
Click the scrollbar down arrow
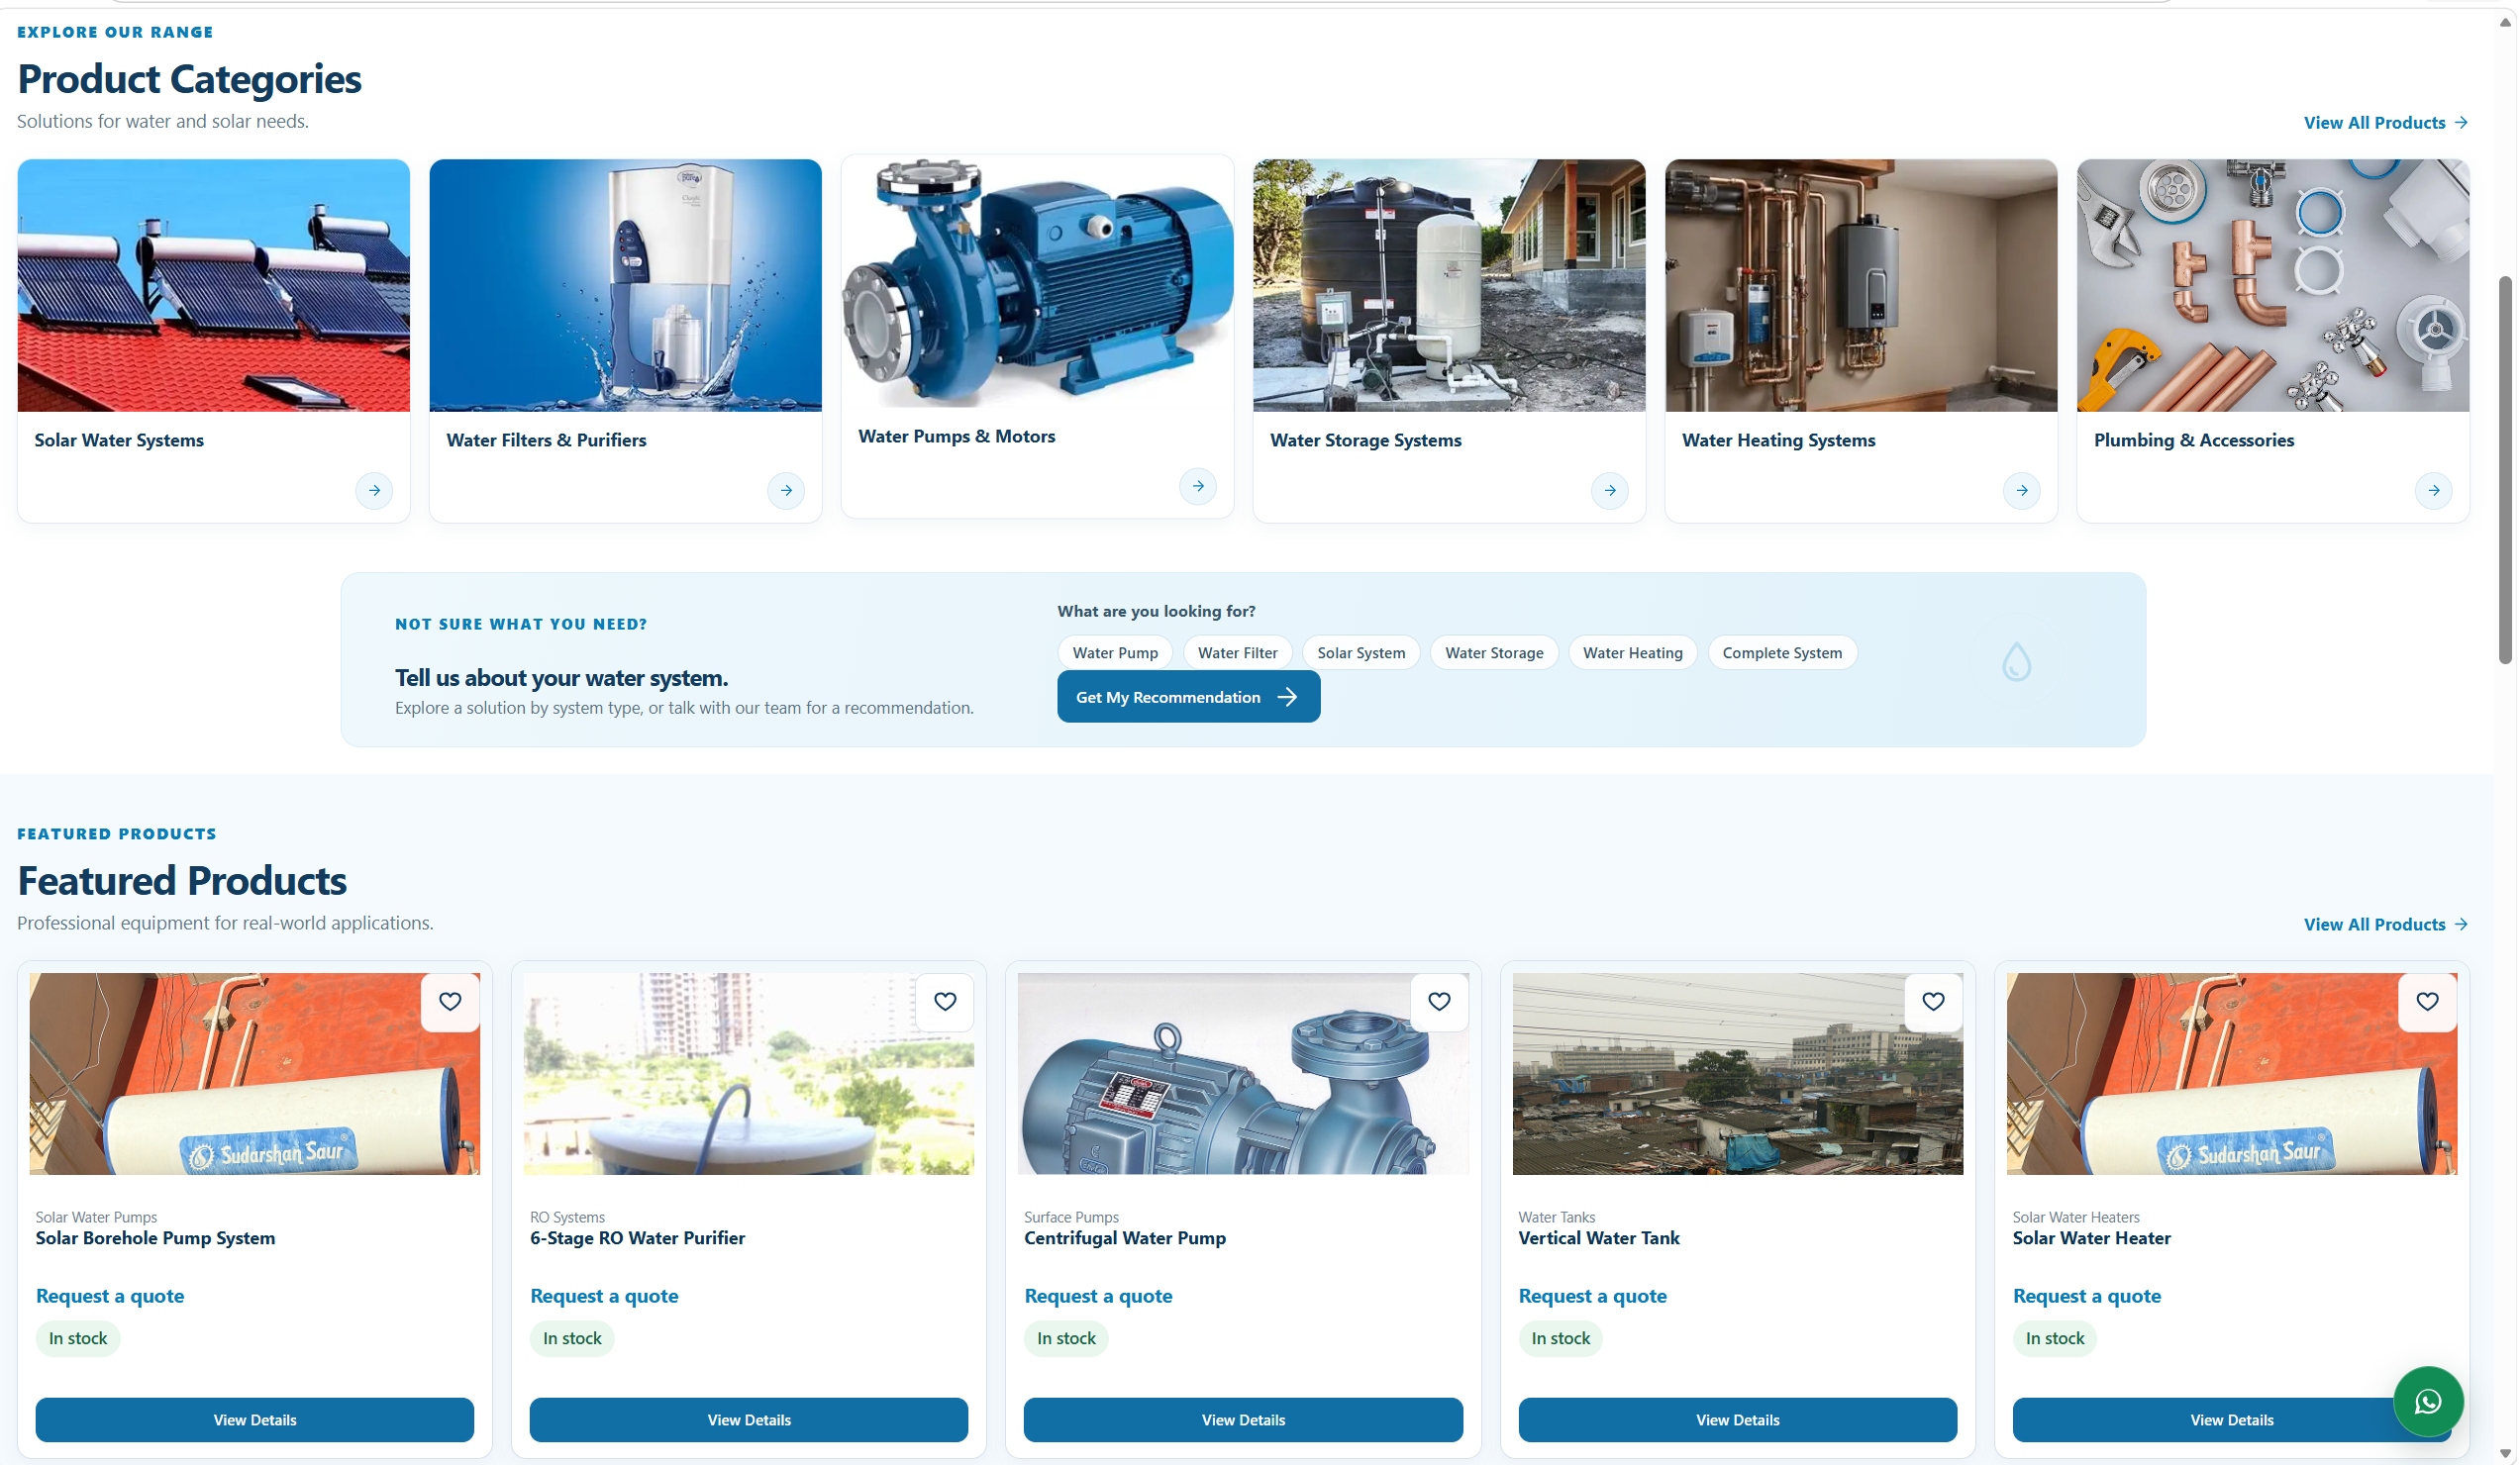point(2505,1454)
